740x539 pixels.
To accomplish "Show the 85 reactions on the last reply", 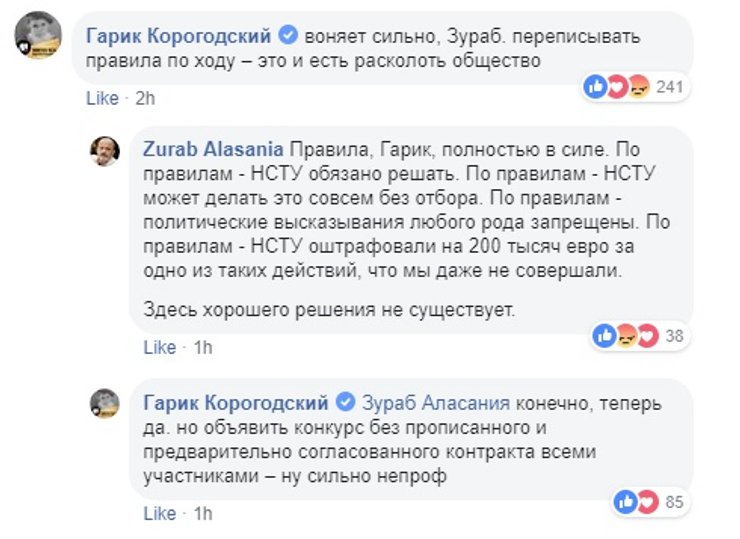I will click(x=673, y=501).
